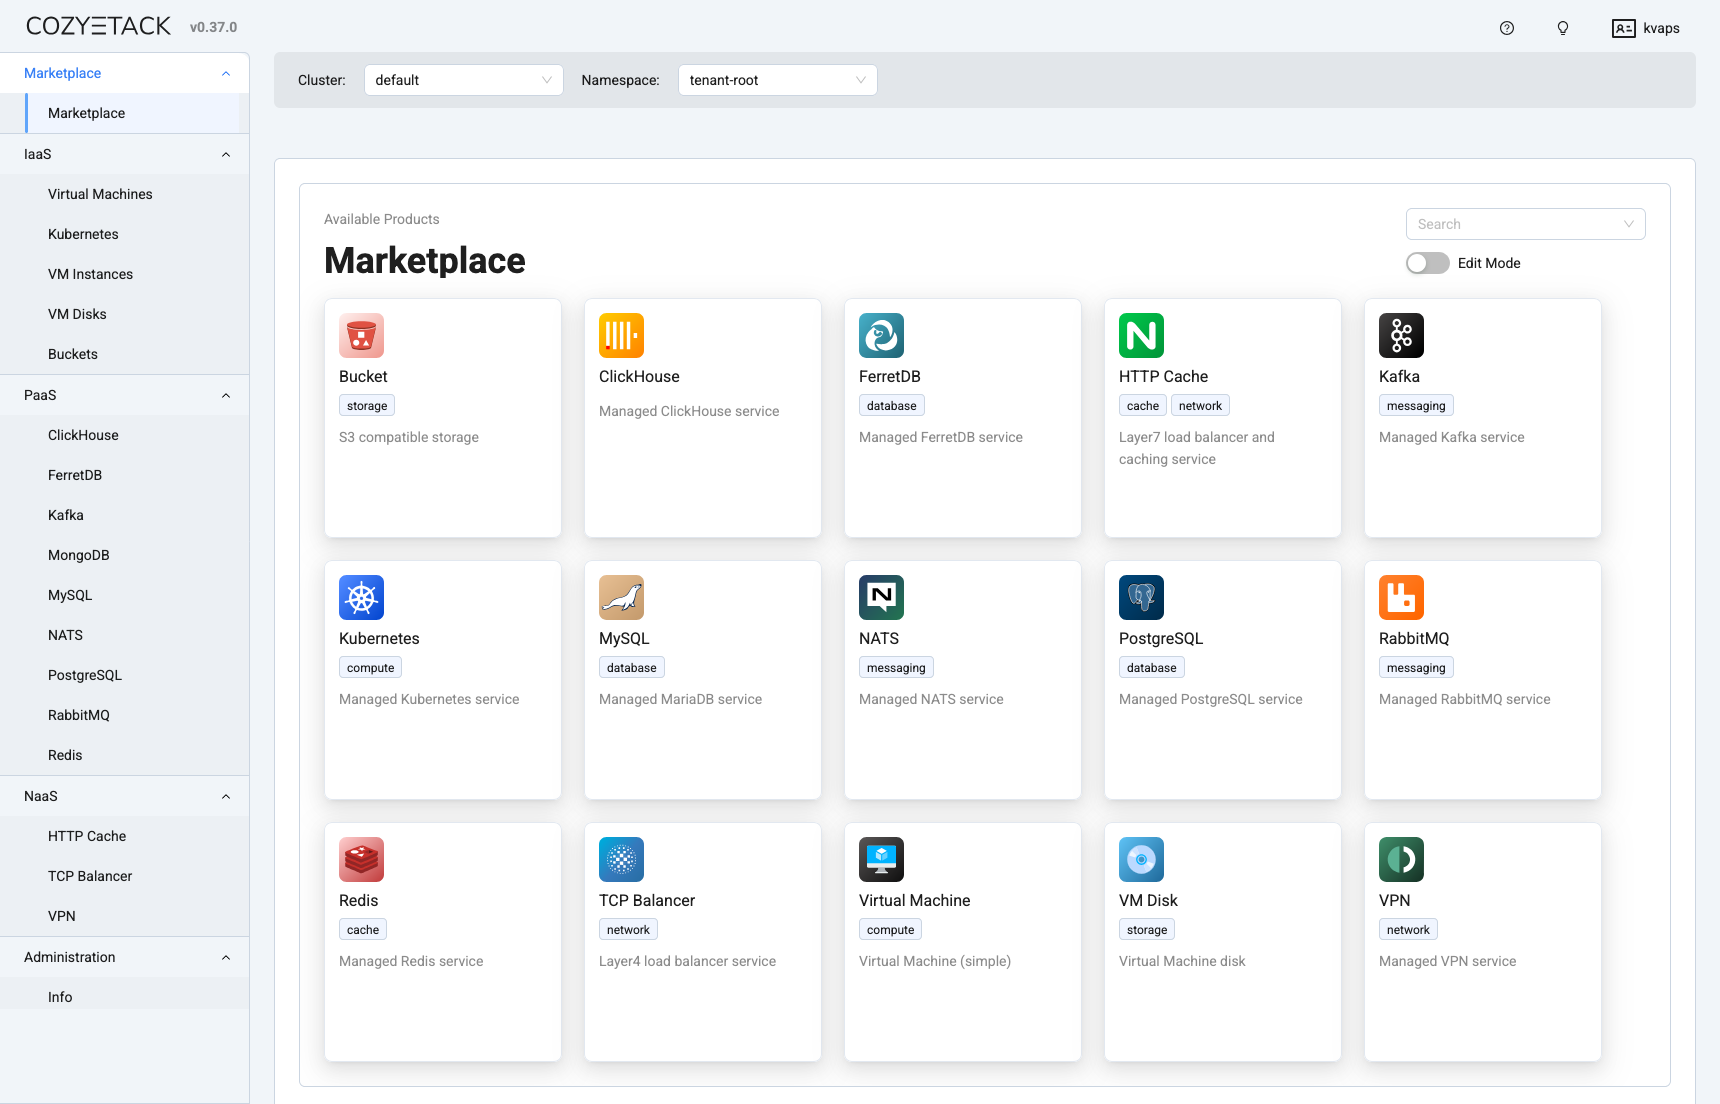
Task: Click the kvaps user account button
Action: coord(1646,28)
